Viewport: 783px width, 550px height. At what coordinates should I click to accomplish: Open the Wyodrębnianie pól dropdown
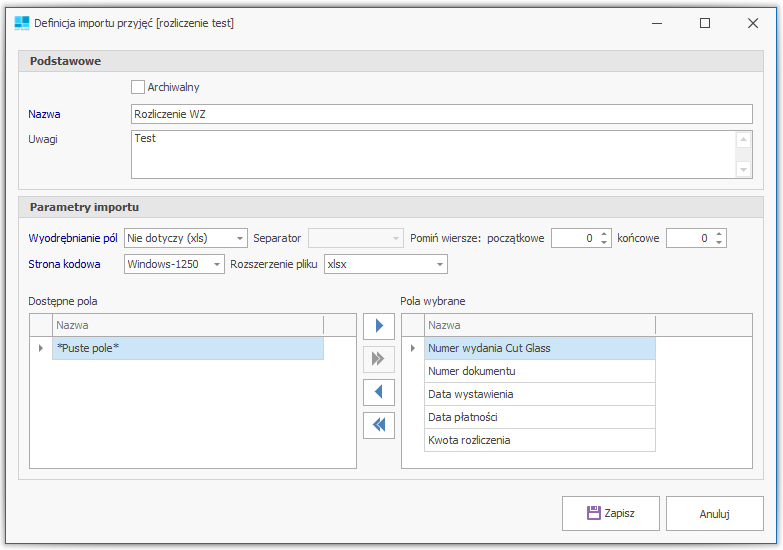tap(240, 238)
